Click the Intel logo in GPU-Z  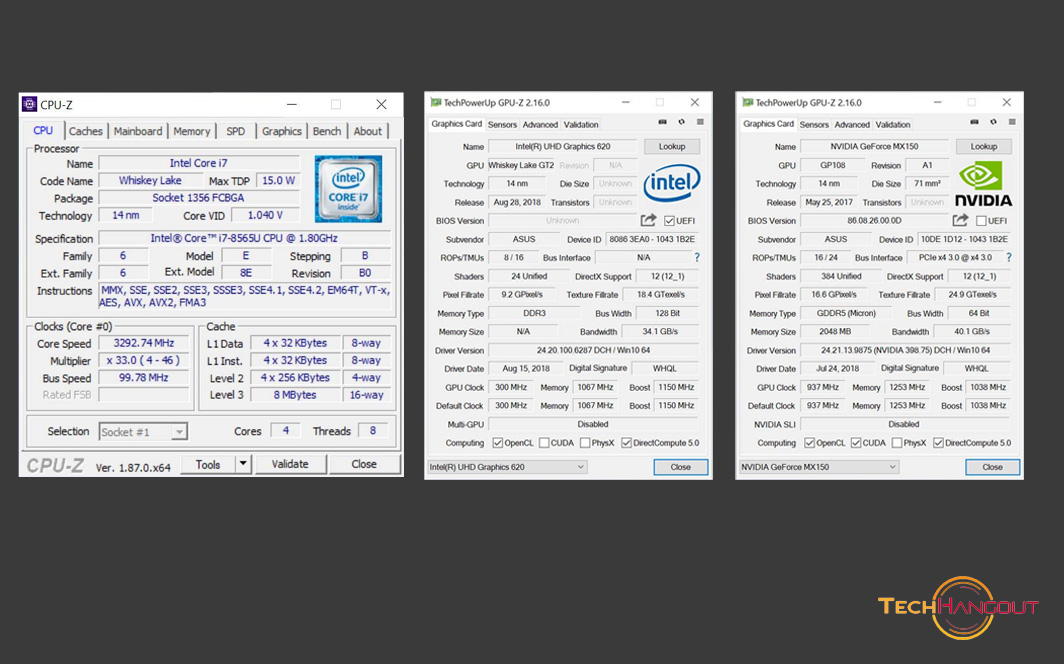coord(671,182)
